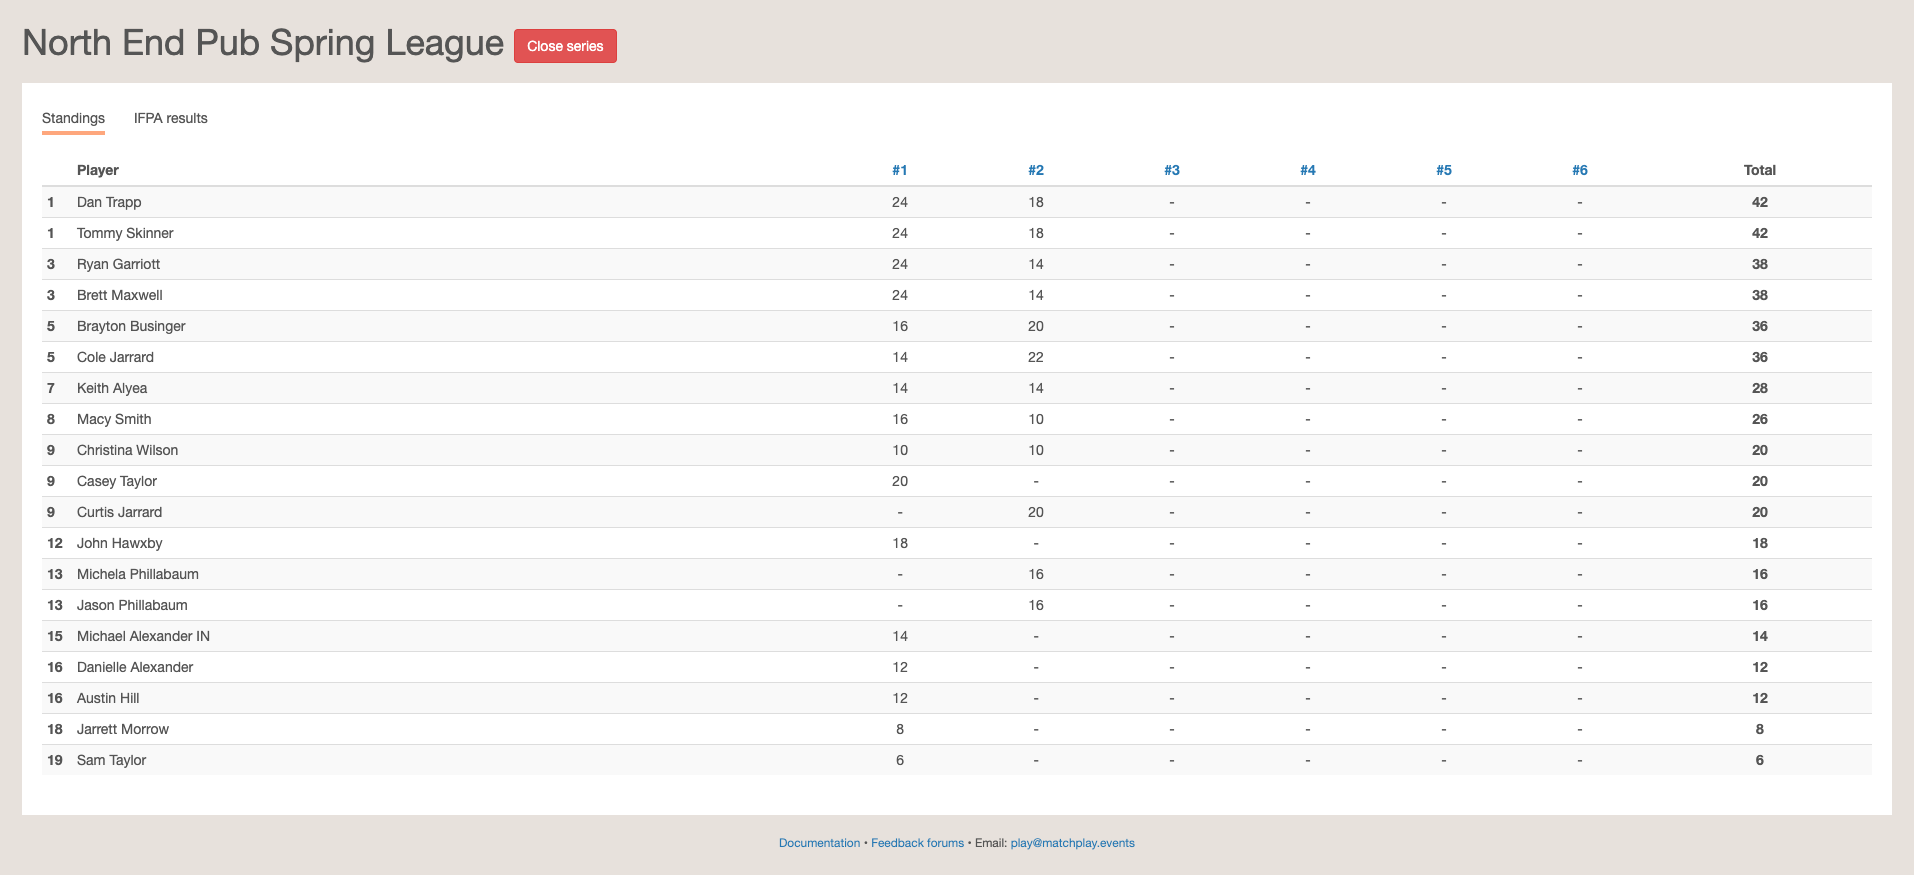Click Sam Taylor's total score
The image size is (1914, 875).
click(1759, 760)
